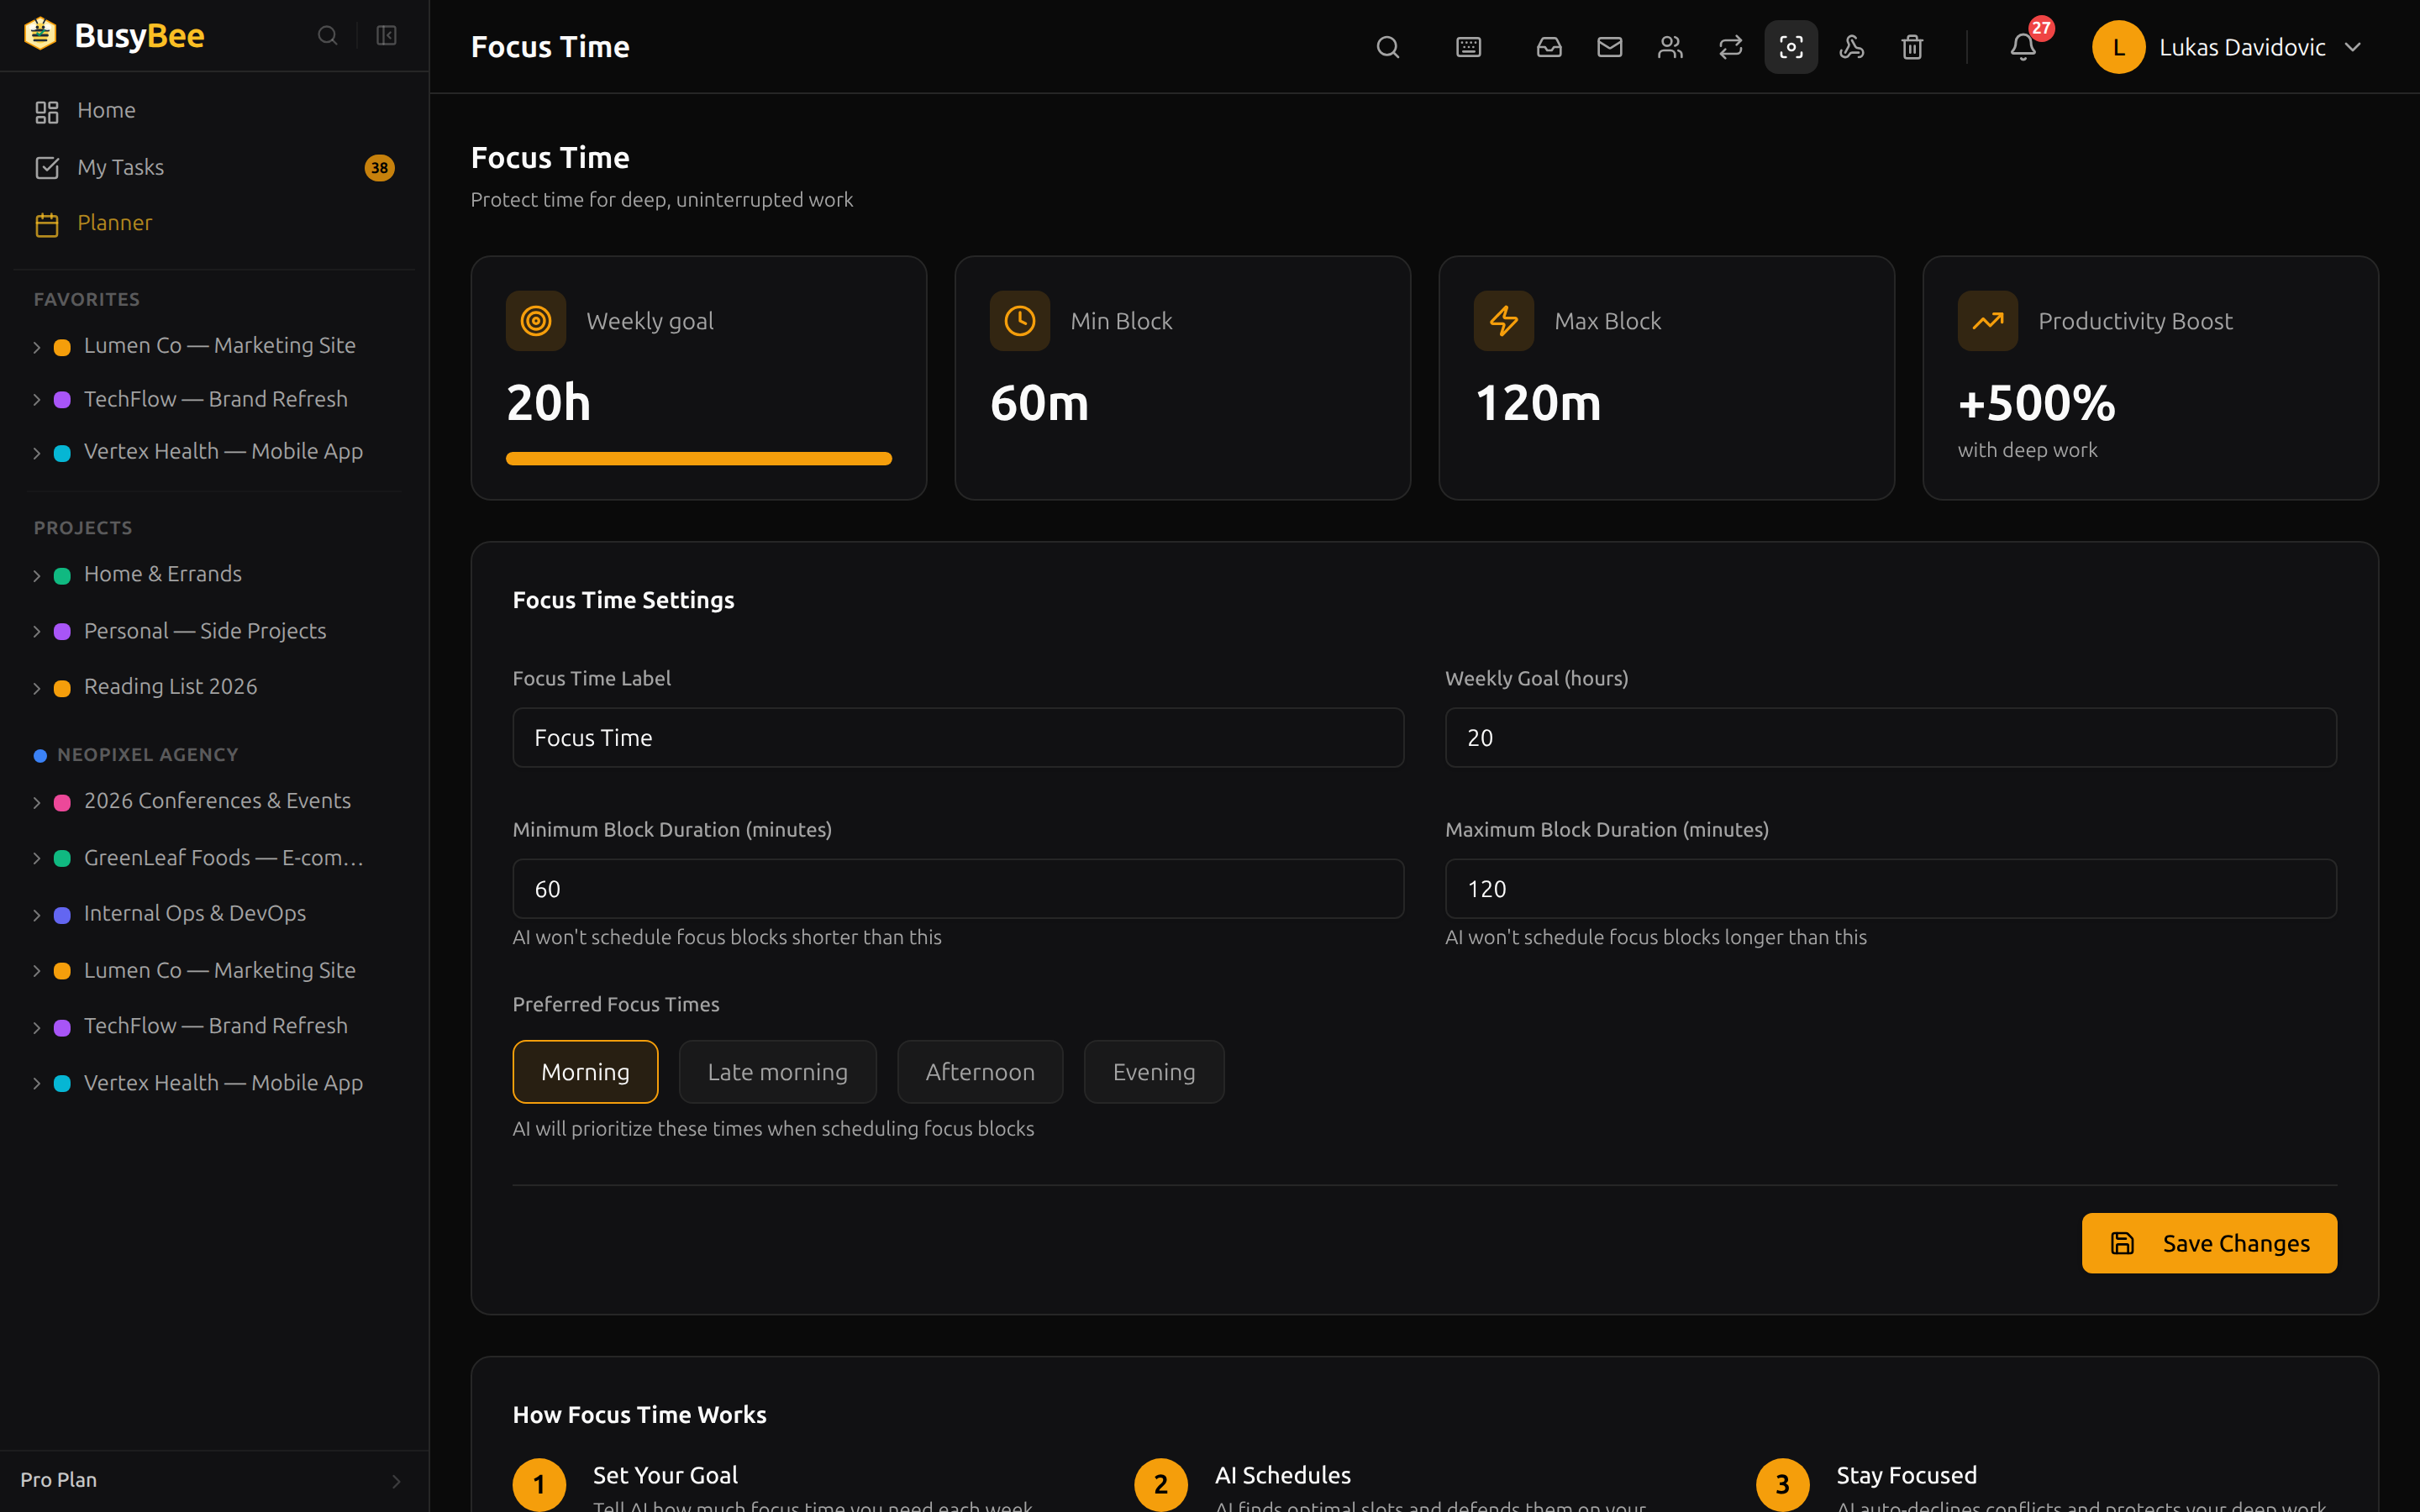The width and height of the screenshot is (2420, 1512).
Task: Open the webhook integrations icon
Action: (x=1852, y=47)
